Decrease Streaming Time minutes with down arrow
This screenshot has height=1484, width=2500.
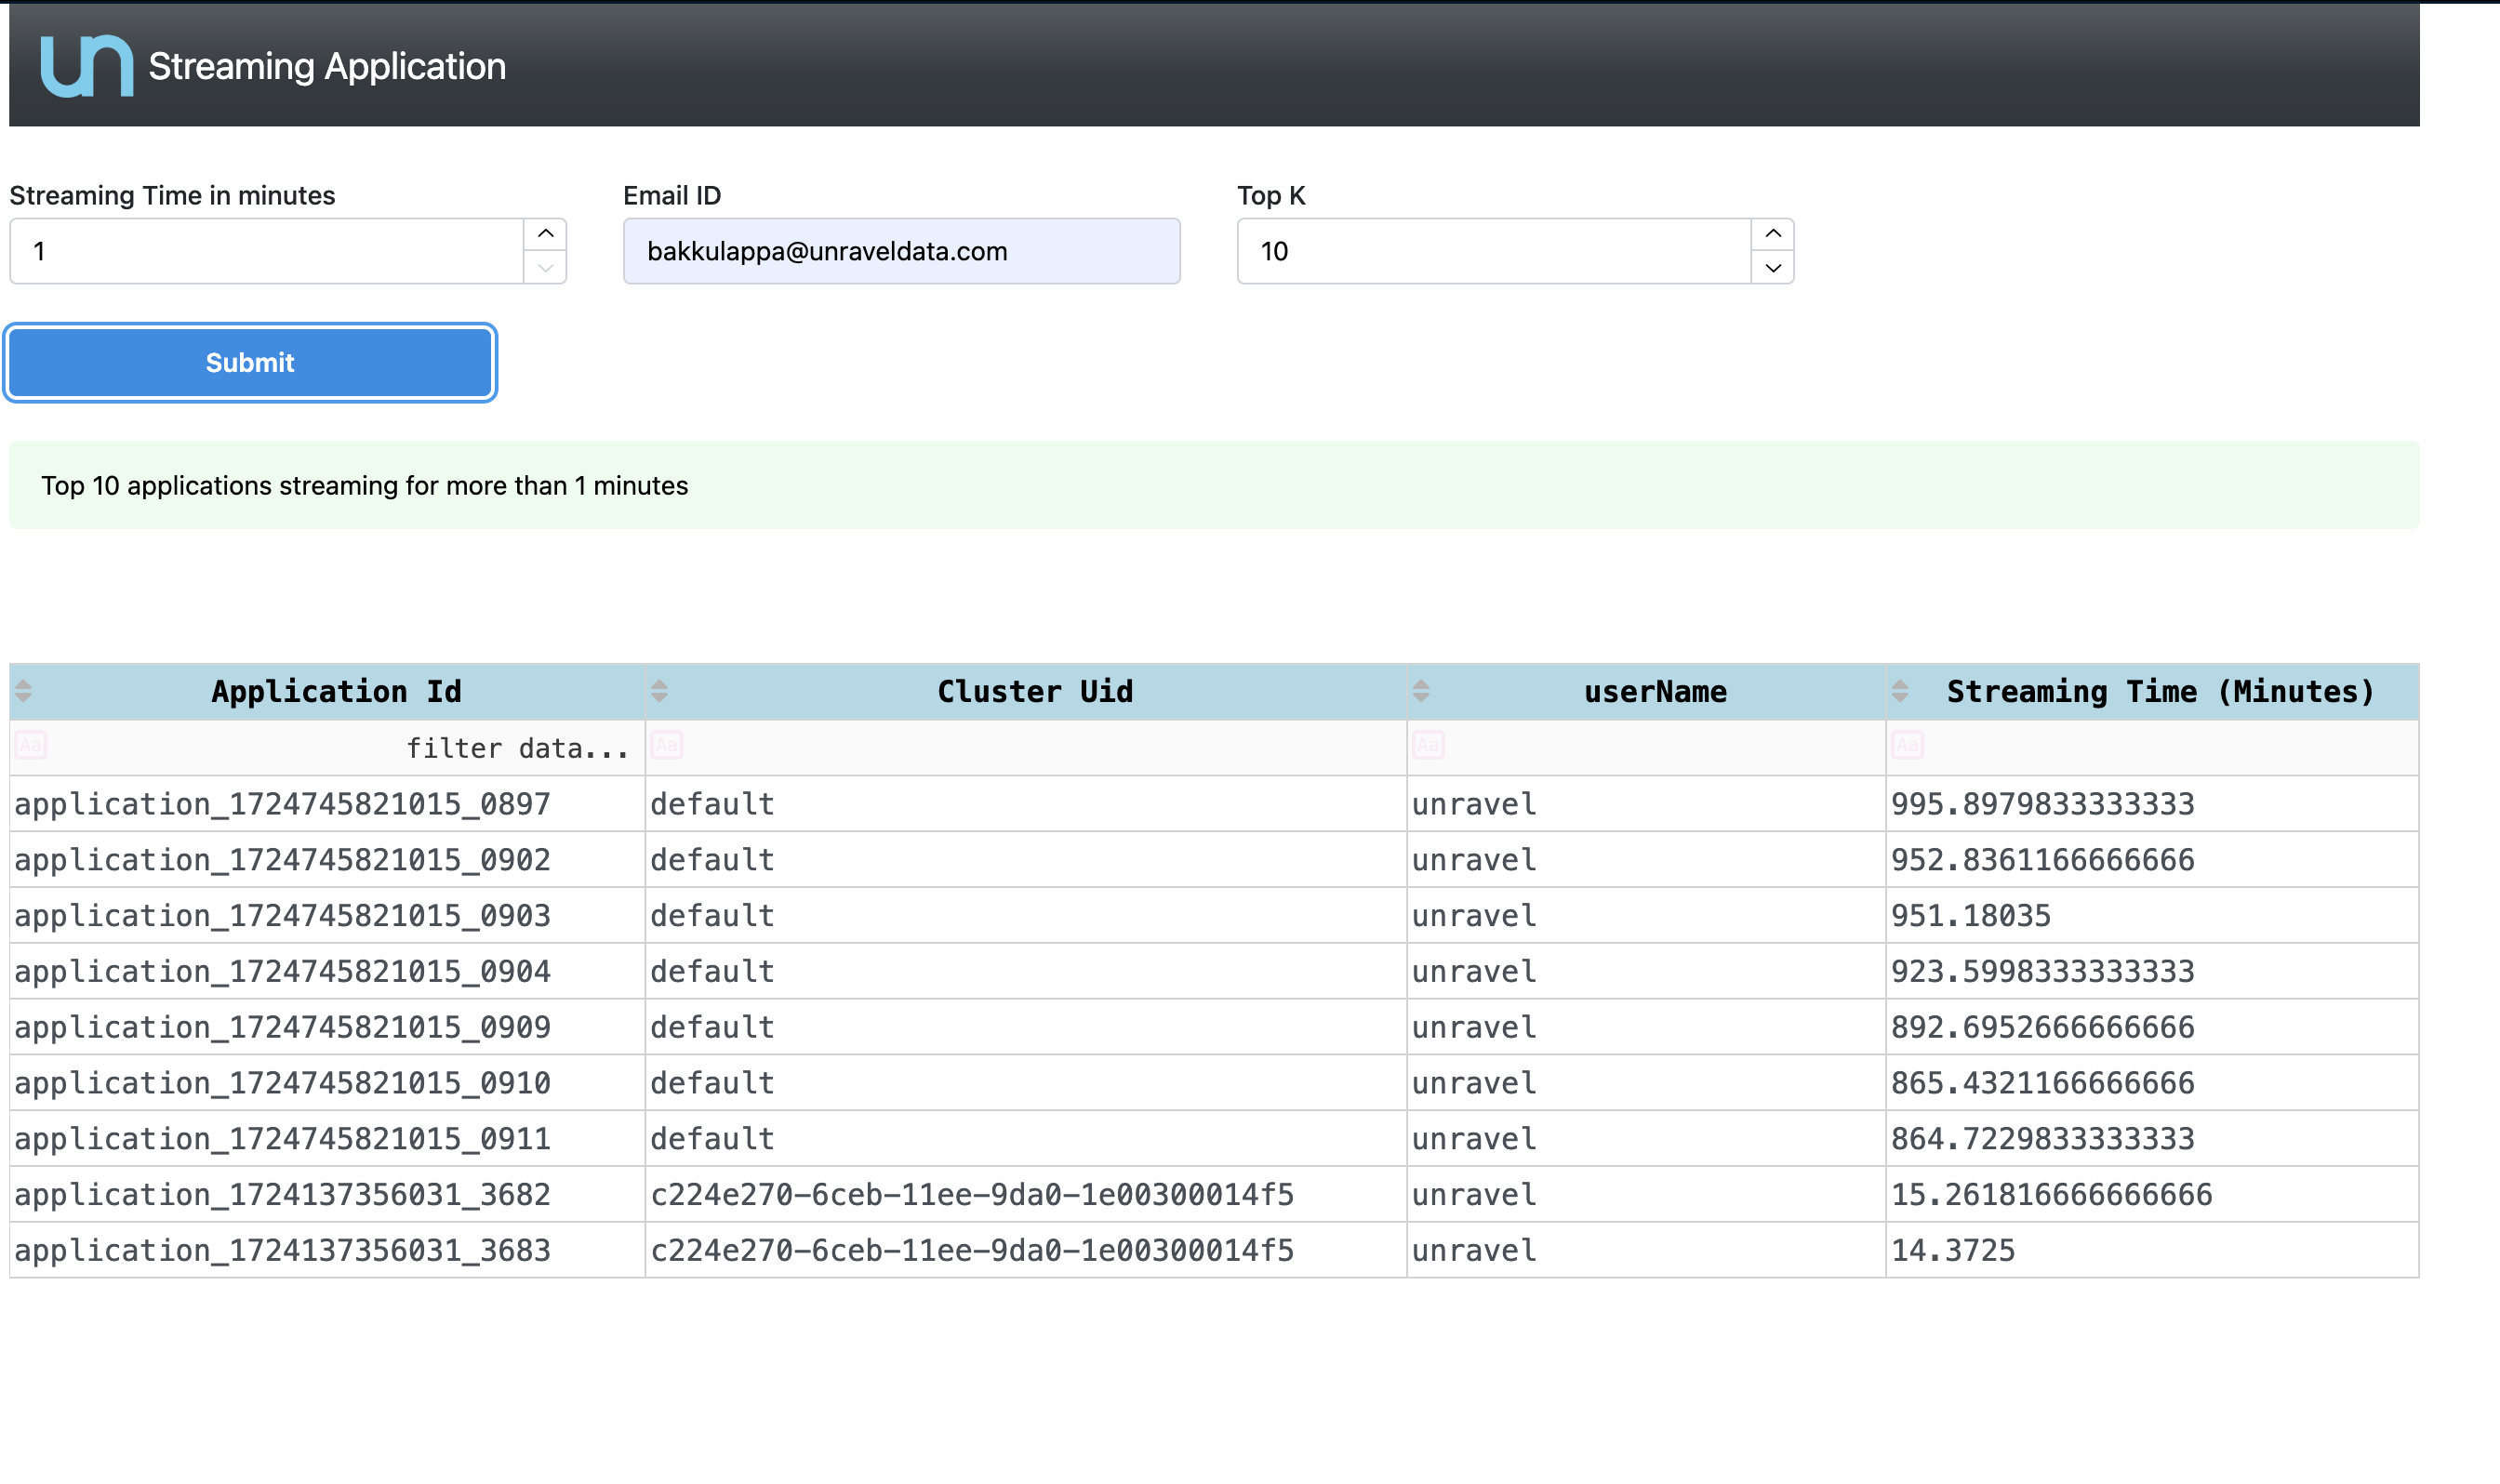545,267
